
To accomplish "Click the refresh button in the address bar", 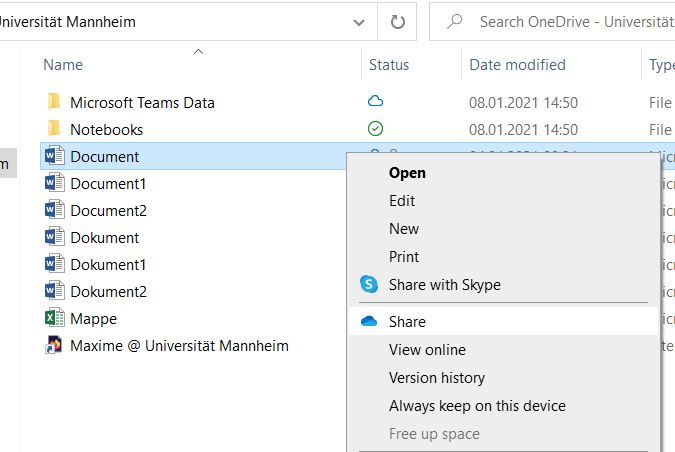I will (397, 22).
